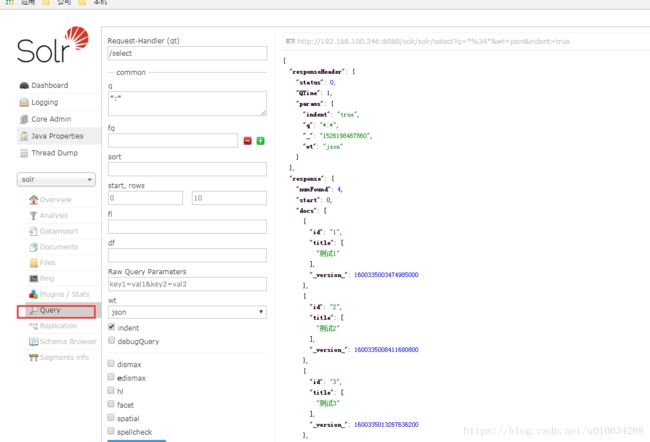Click the "numFound" response key

click(x=313, y=189)
